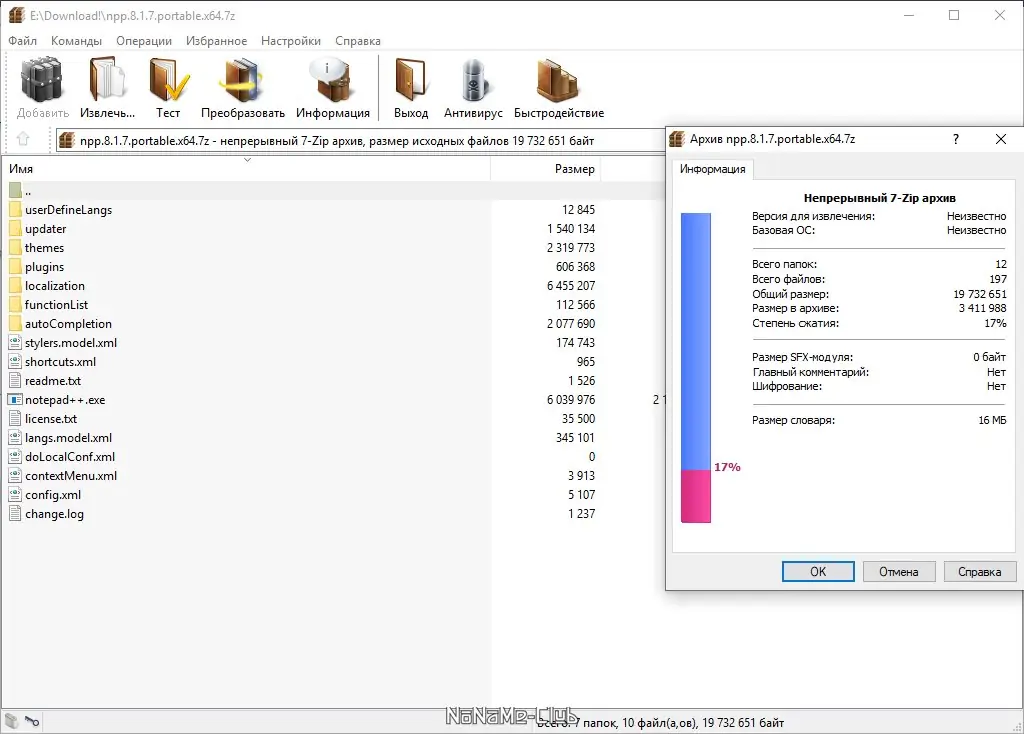The width and height of the screenshot is (1024, 734).
Task: Select the themes folder icon
Action: click(16, 247)
